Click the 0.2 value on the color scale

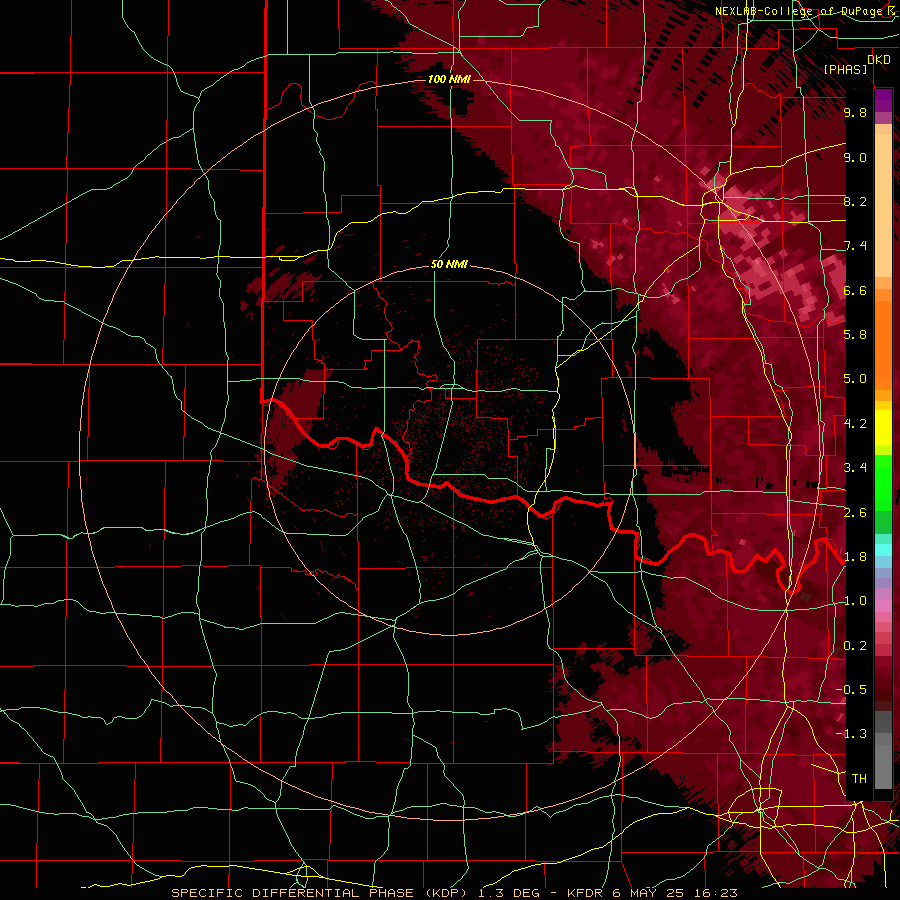pos(855,646)
